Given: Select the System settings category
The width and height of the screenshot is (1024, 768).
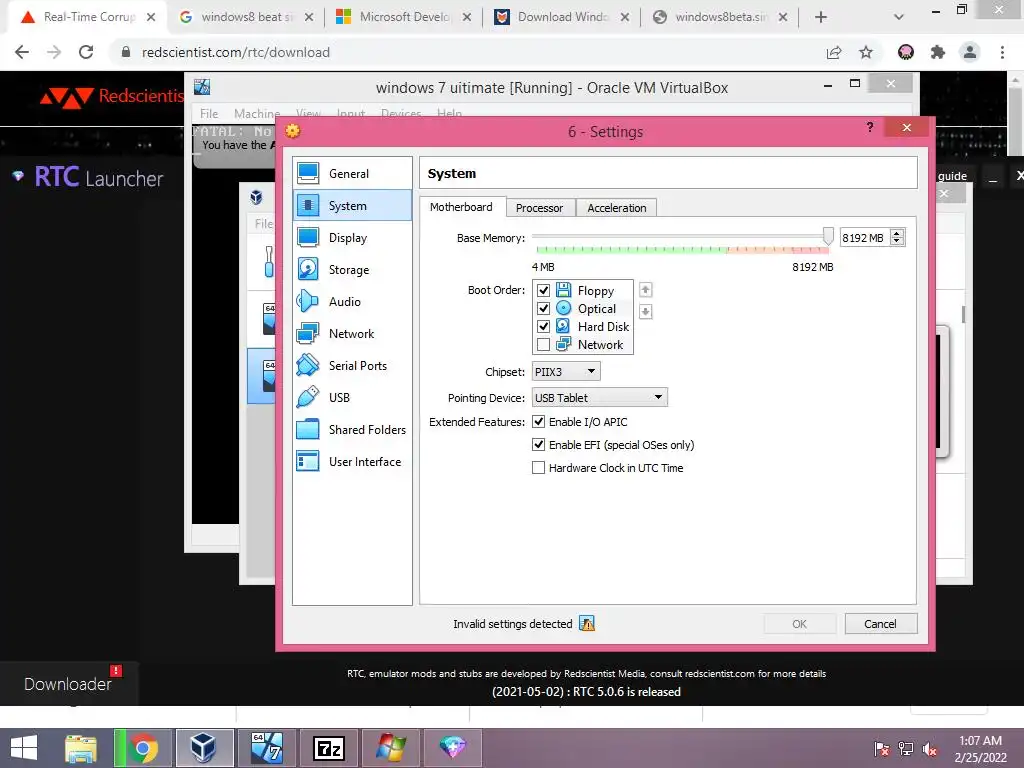Looking at the screenshot, I should 352,206.
